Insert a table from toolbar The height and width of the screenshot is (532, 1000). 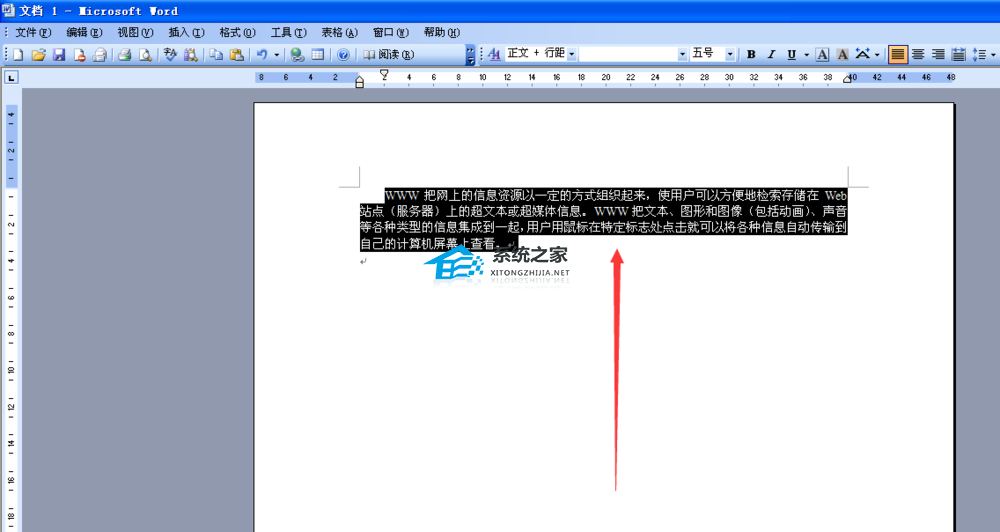pyautogui.click(x=318, y=55)
